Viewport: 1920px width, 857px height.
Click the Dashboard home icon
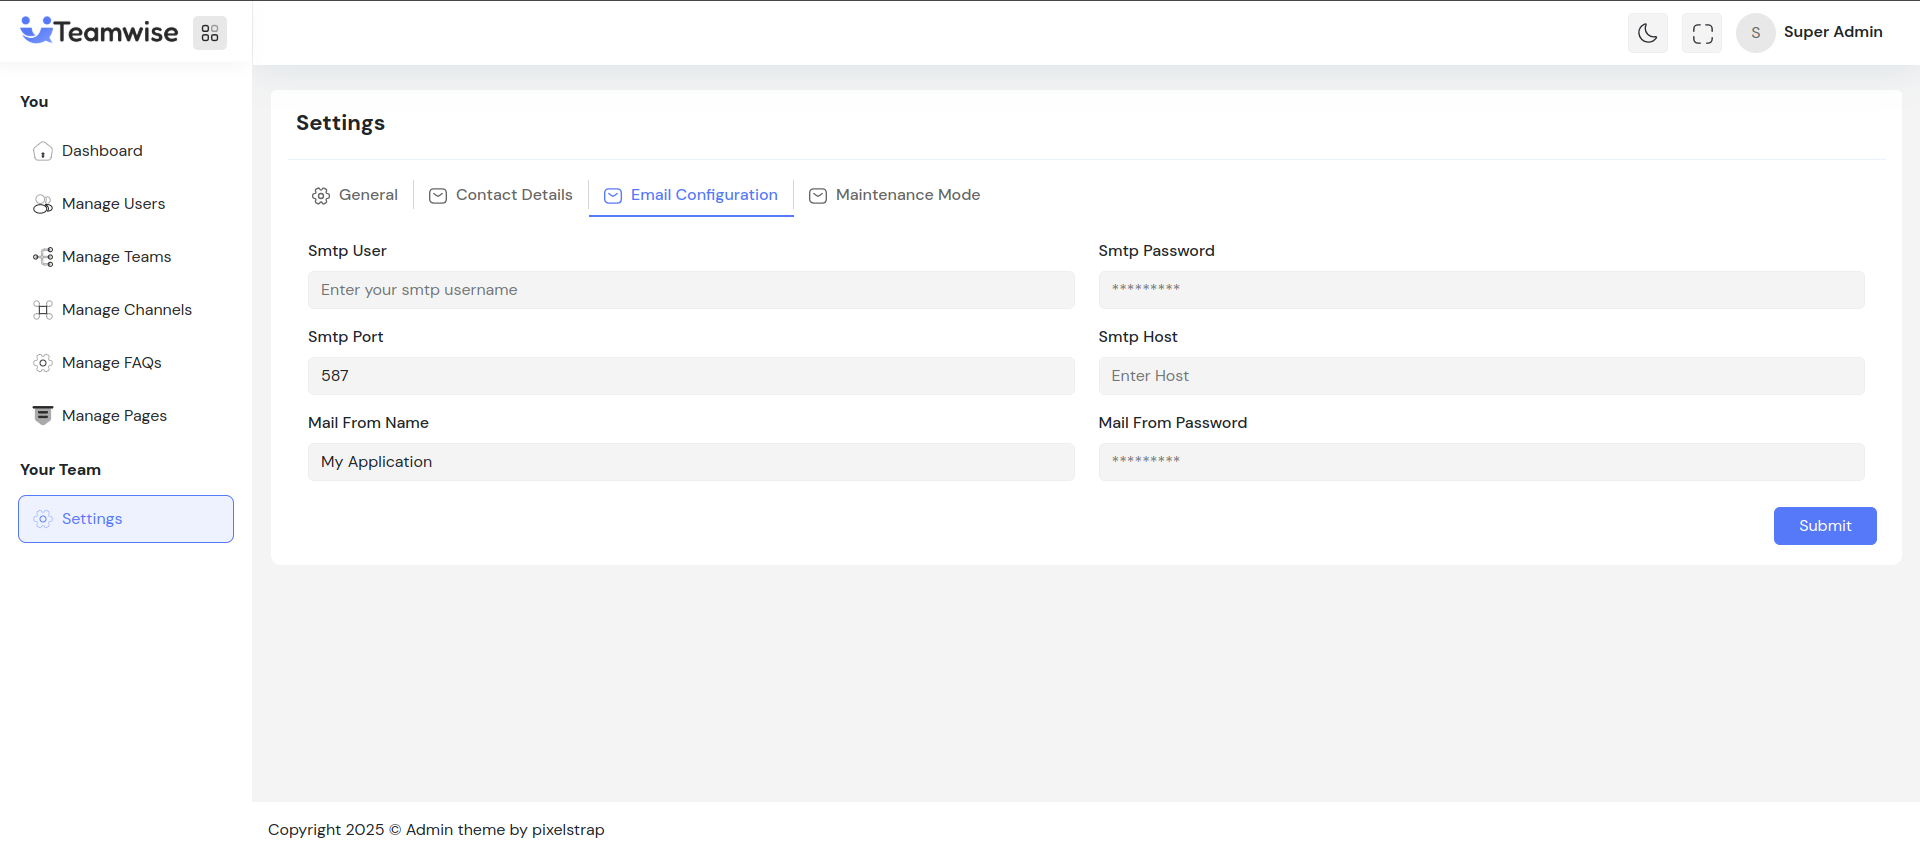[43, 151]
